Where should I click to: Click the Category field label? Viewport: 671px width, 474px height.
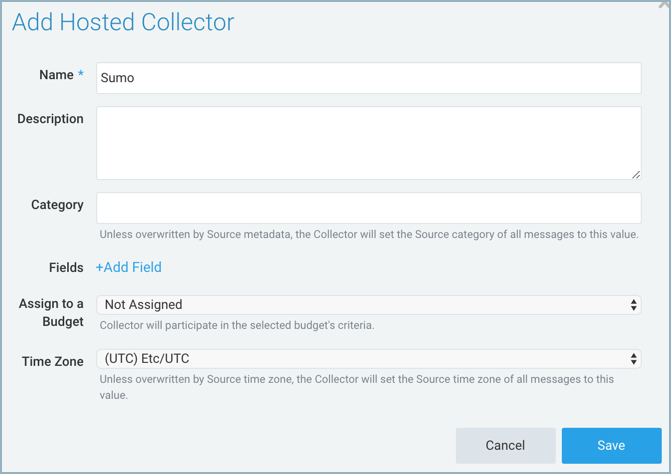pyautogui.click(x=57, y=205)
